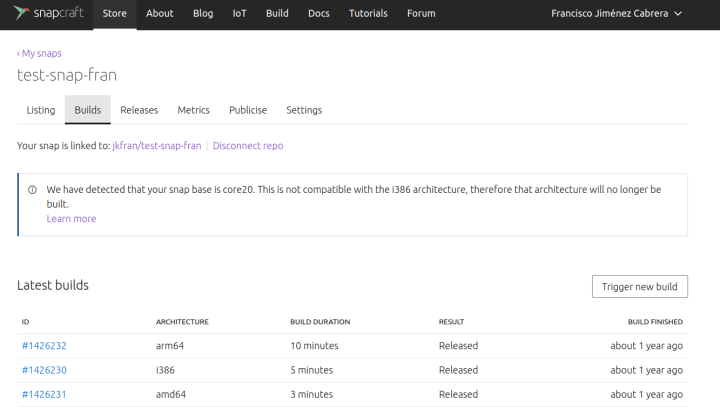Viewport: 720px width, 407px height.
Task: Open the Docs navigation item
Action: click(319, 14)
